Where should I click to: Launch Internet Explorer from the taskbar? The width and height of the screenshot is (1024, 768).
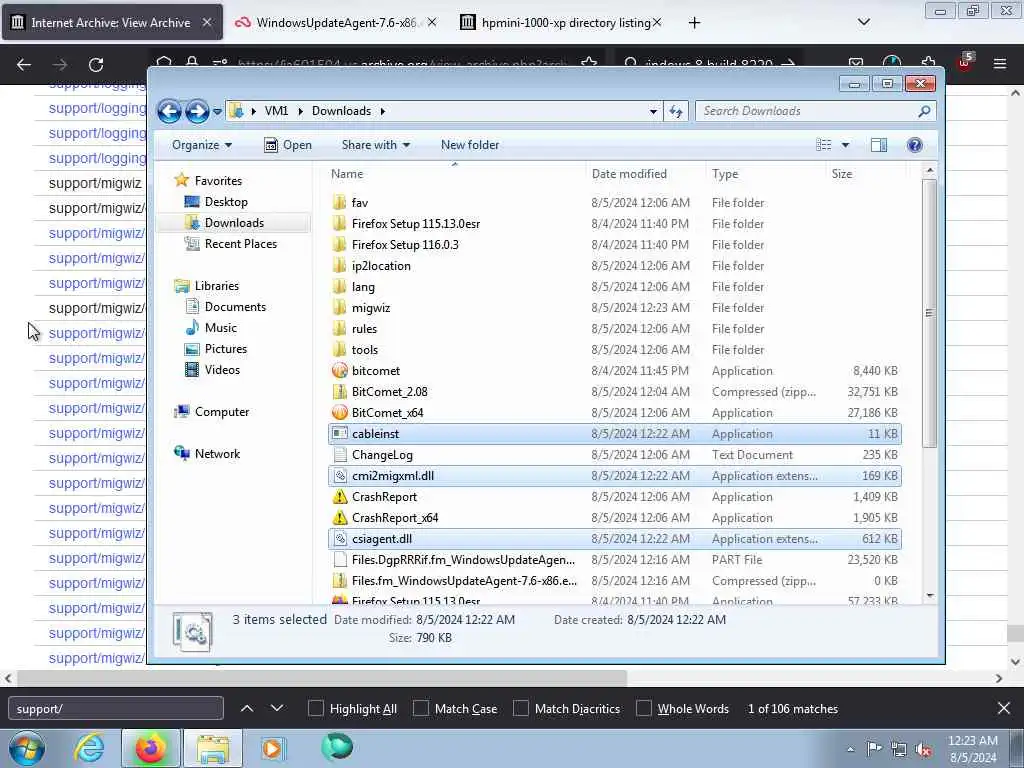(x=89, y=748)
